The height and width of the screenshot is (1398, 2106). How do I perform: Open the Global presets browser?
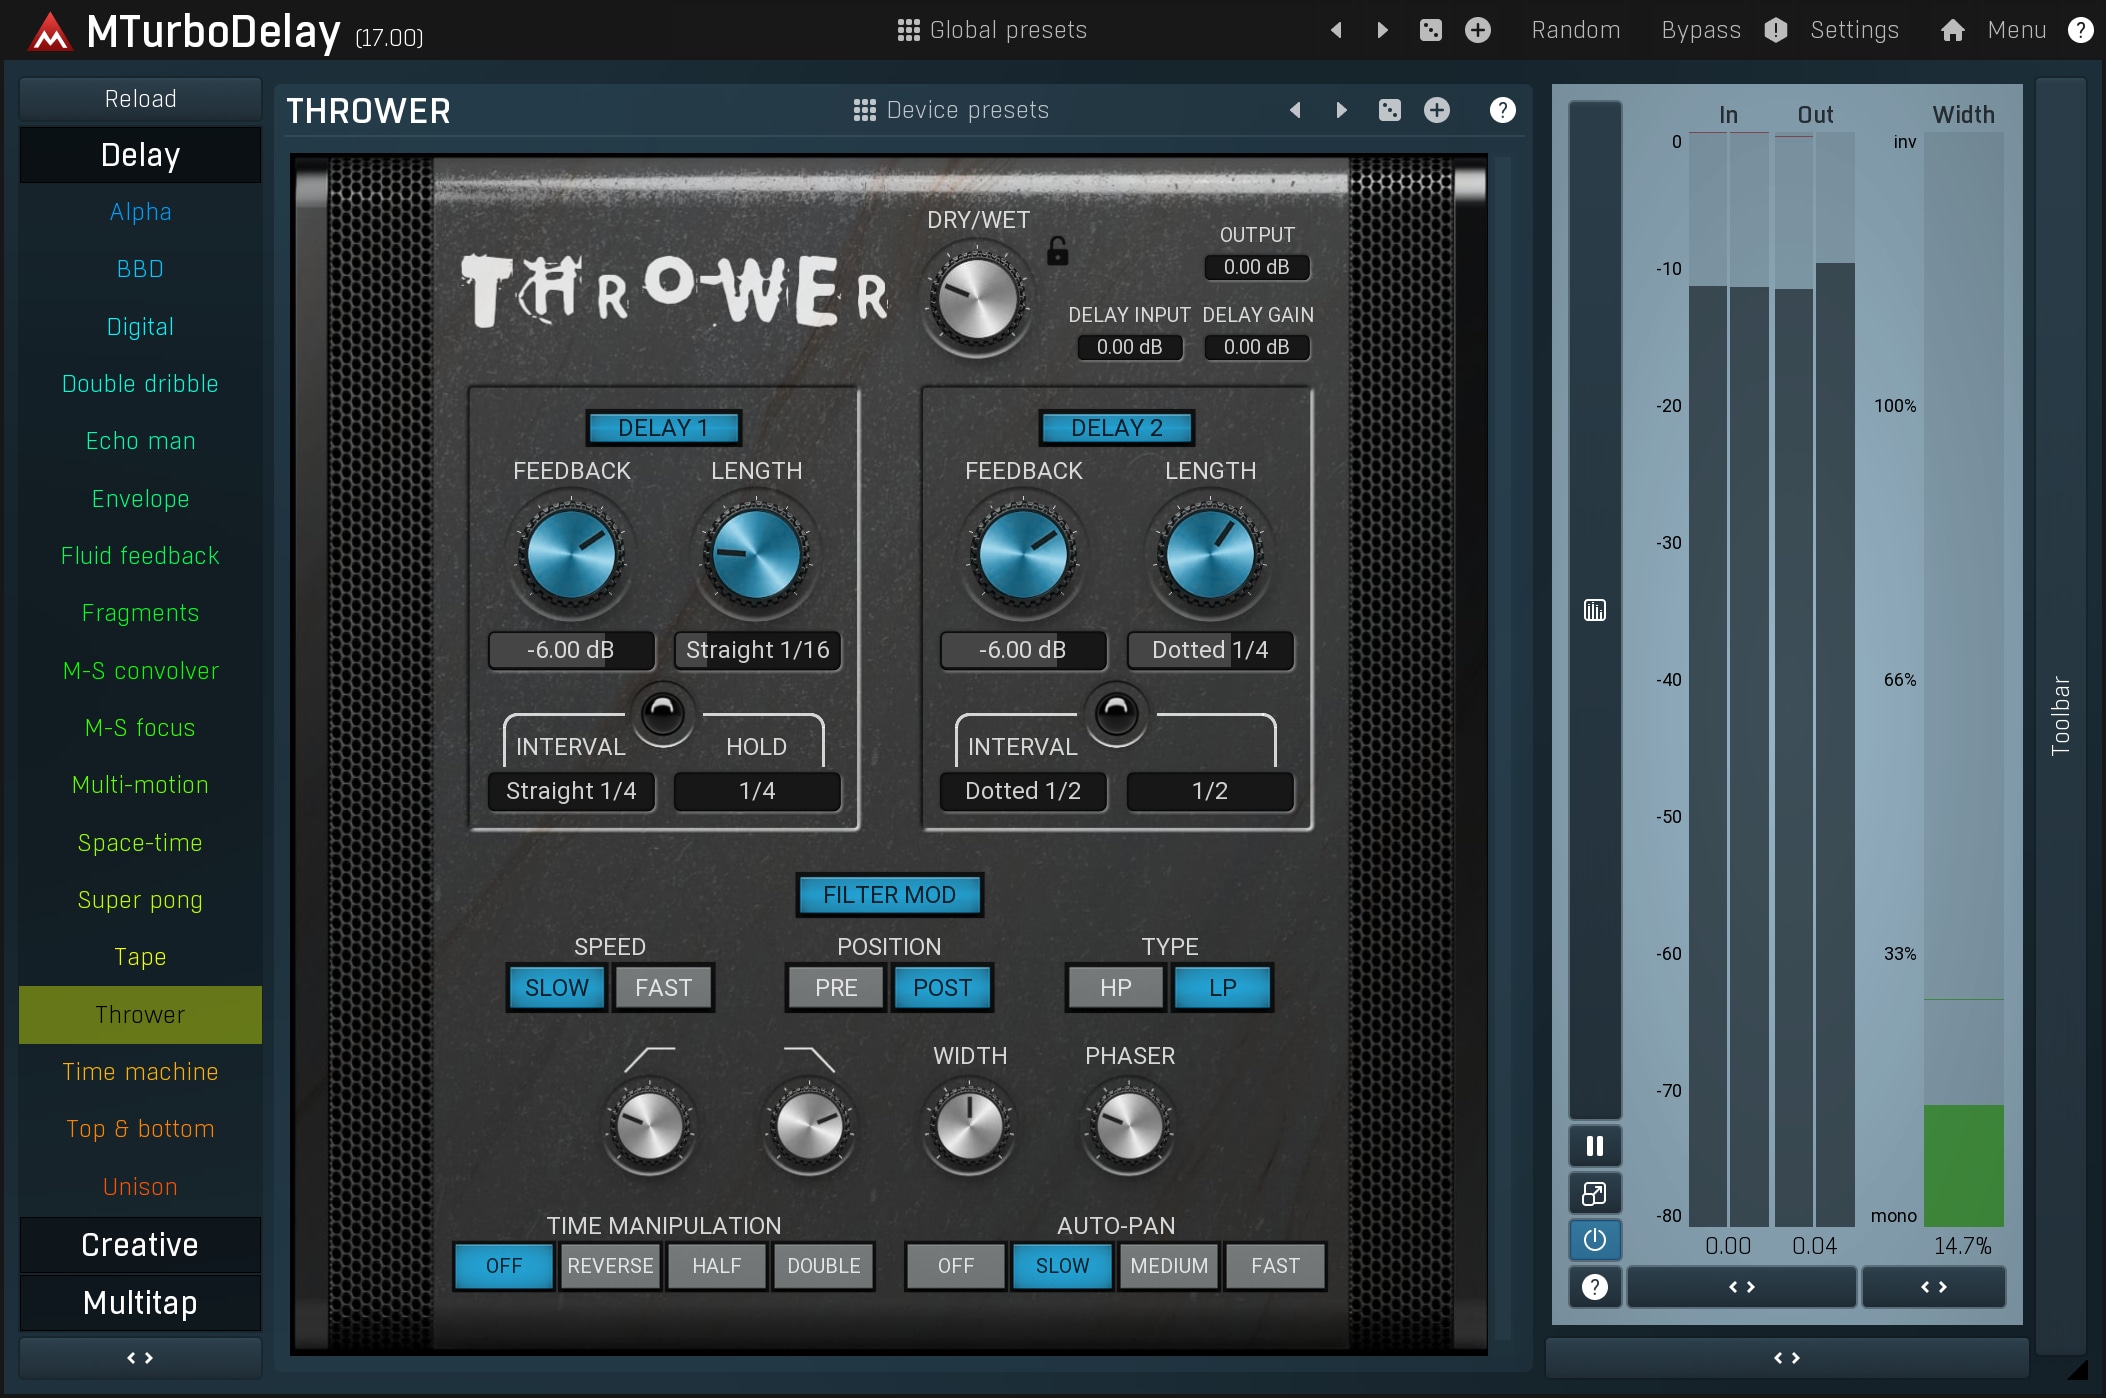click(992, 30)
